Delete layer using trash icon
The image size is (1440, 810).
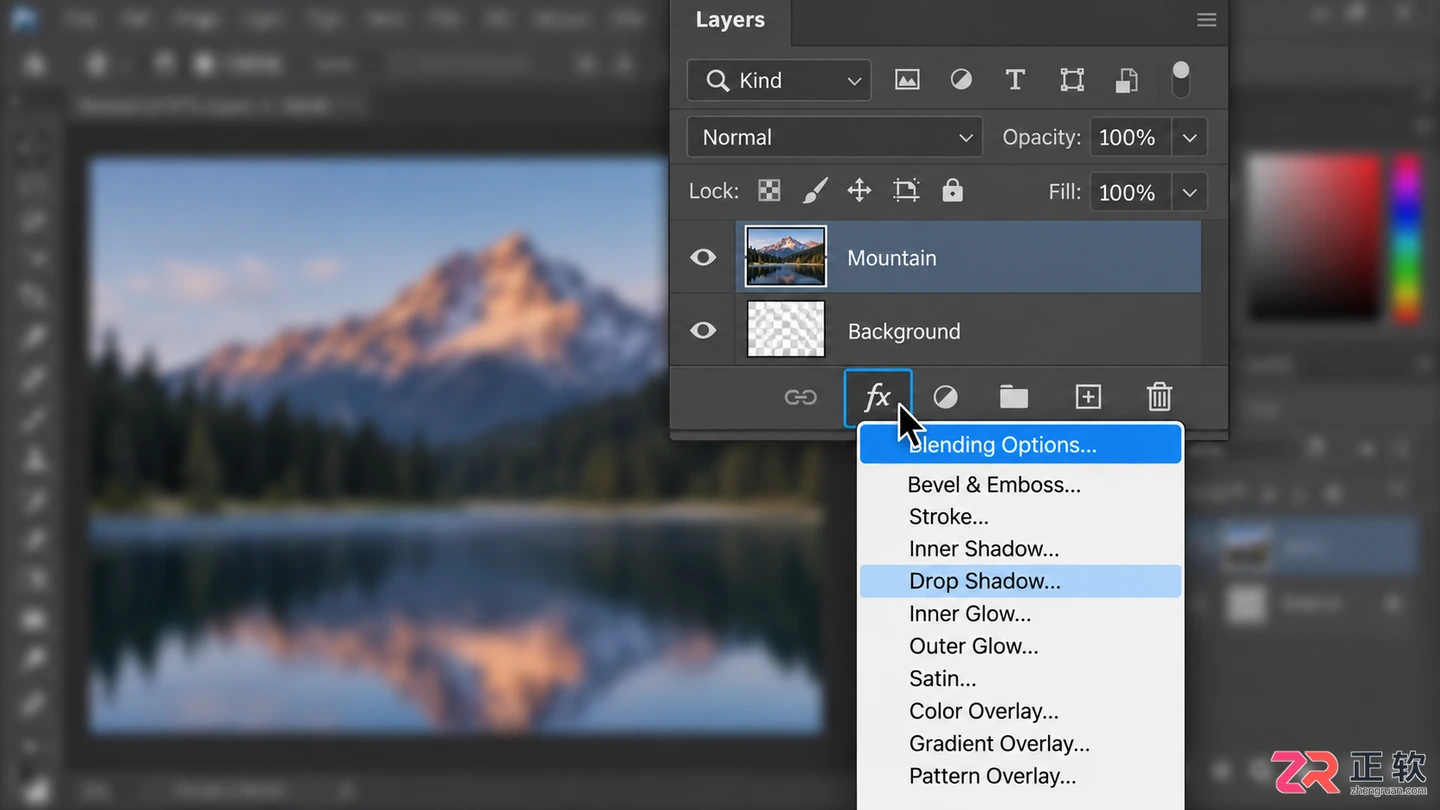point(1159,397)
